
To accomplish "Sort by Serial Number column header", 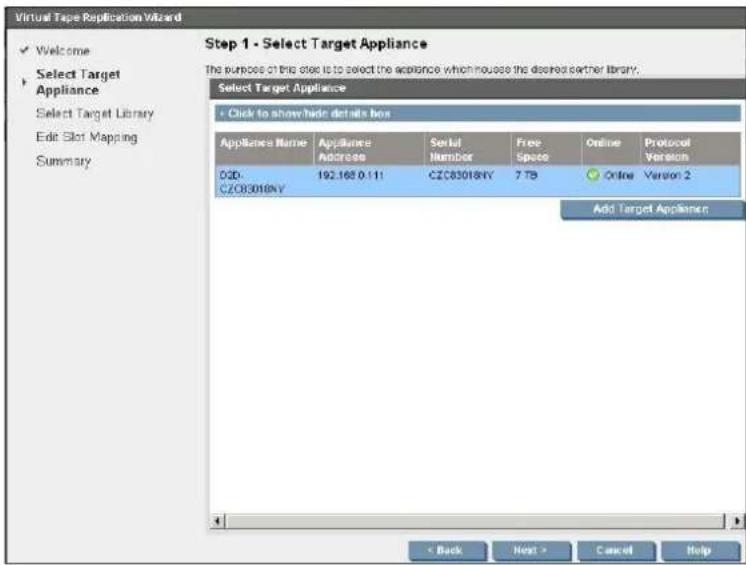I will tap(468, 149).
